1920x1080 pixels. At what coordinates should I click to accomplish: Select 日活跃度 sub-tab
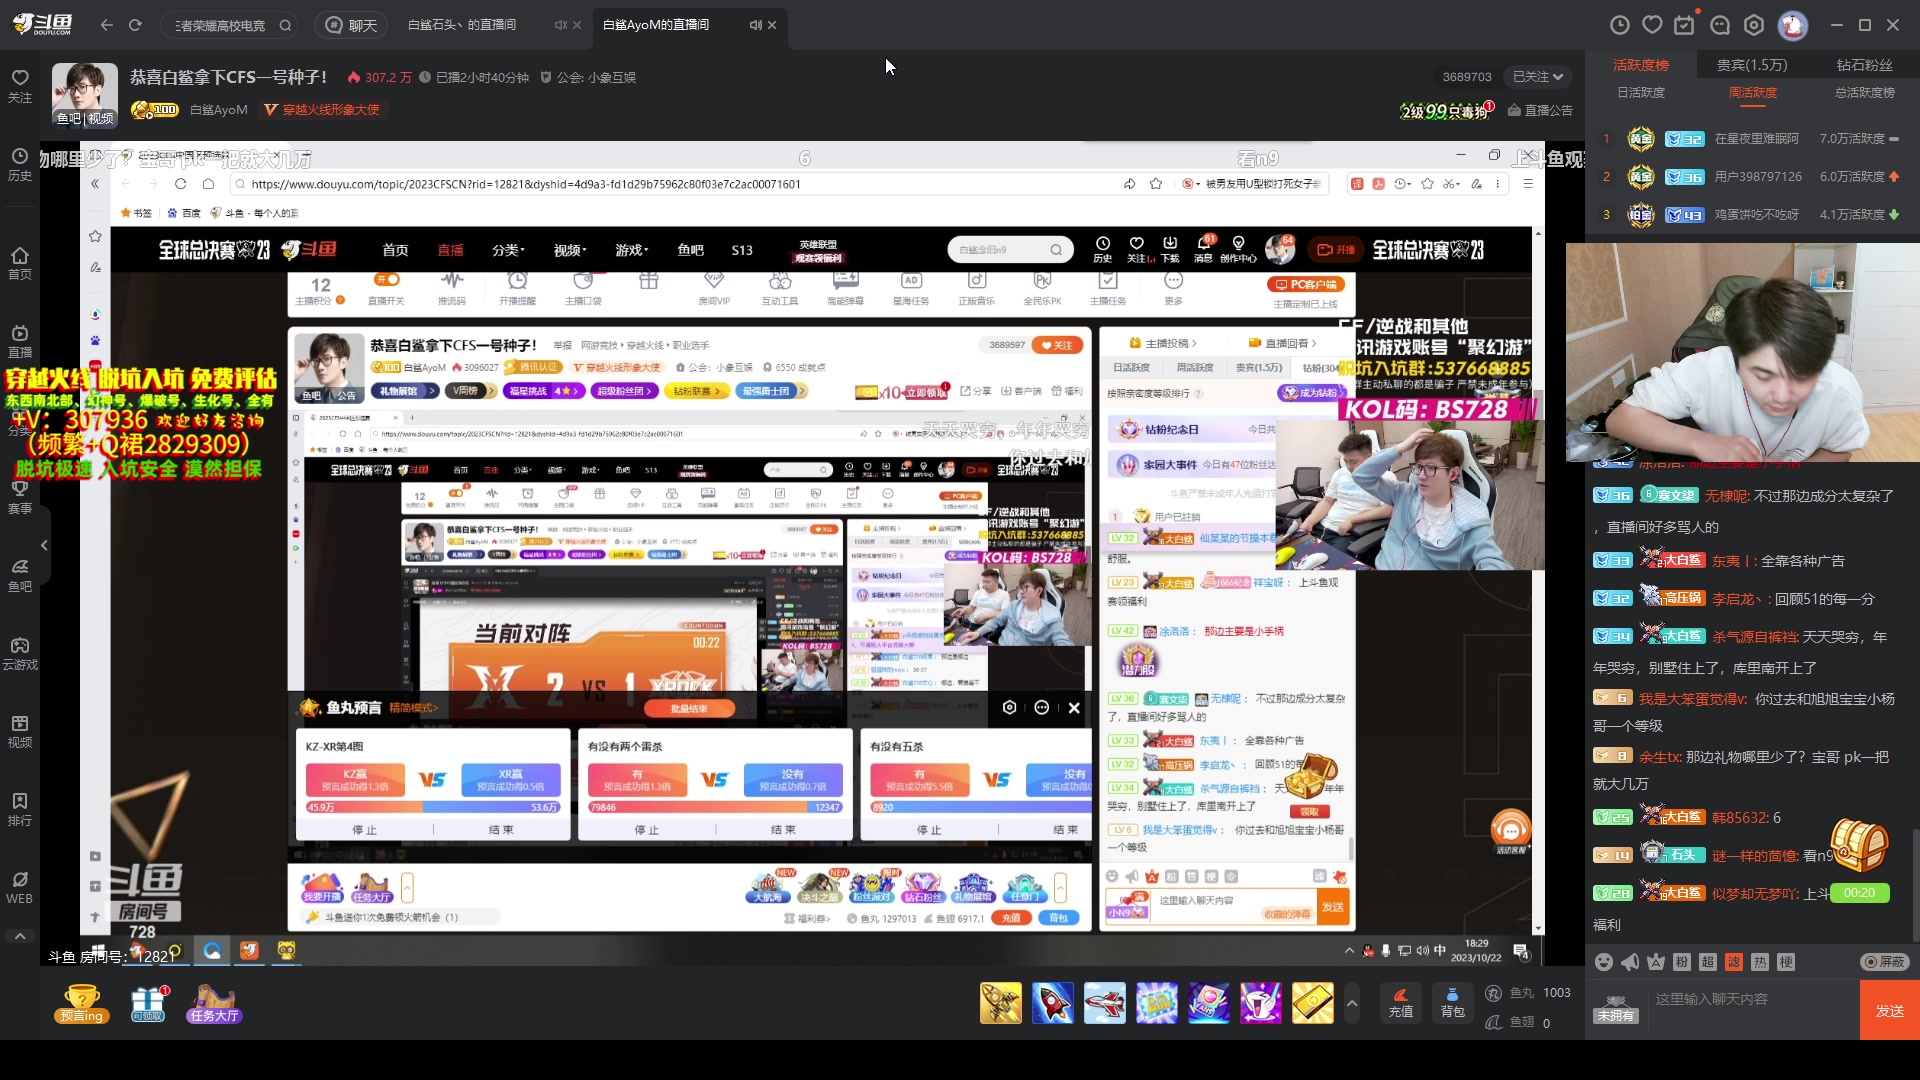(1641, 92)
